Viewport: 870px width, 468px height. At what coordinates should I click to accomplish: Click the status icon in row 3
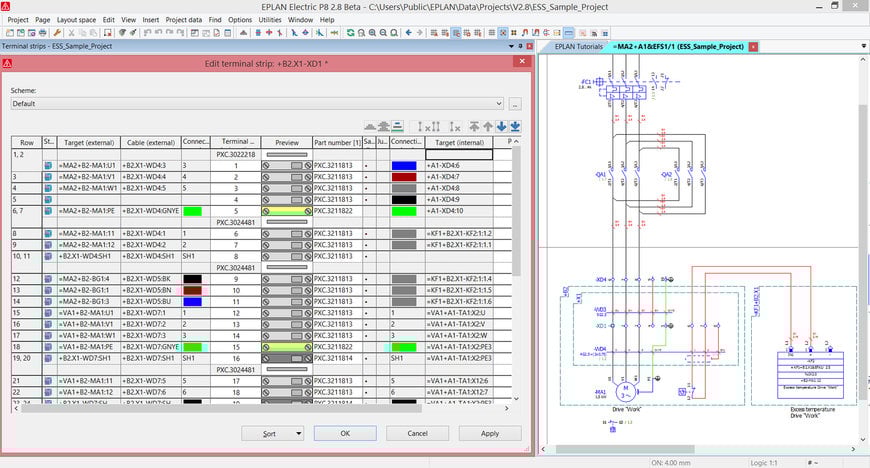pyautogui.click(x=48, y=176)
